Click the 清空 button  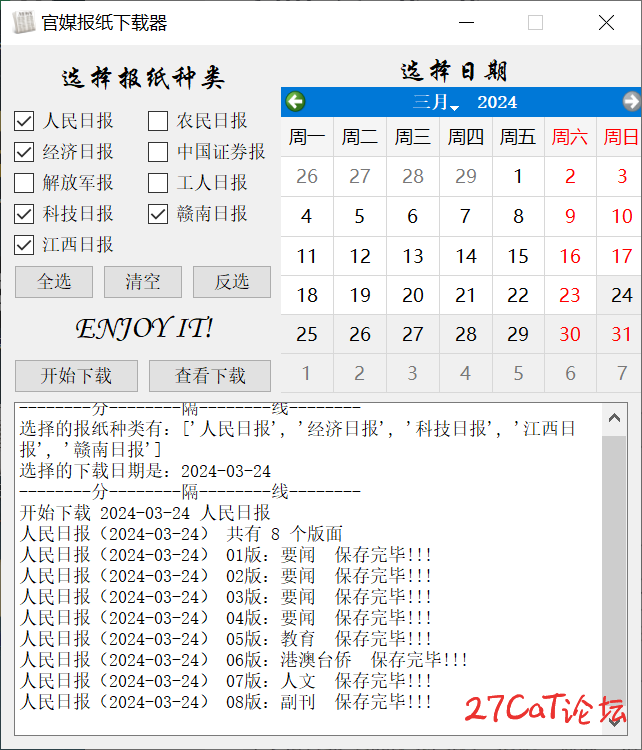pos(143,282)
